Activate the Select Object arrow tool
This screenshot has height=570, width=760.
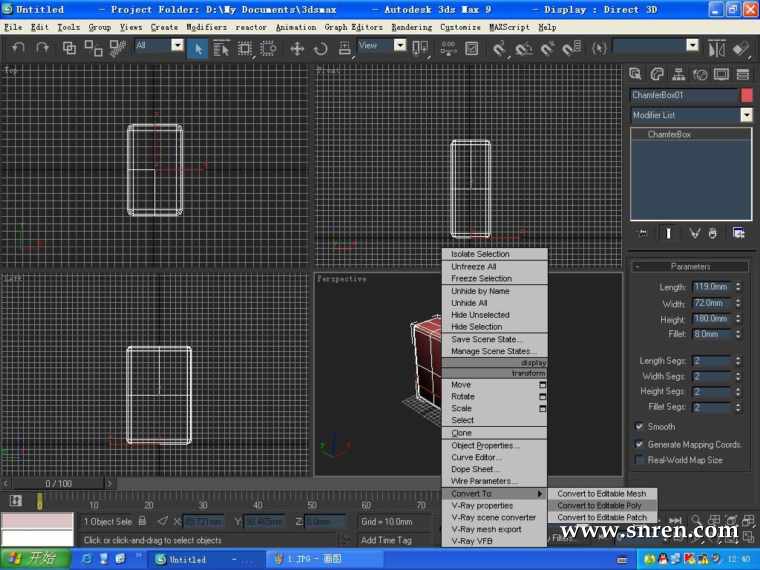point(198,48)
